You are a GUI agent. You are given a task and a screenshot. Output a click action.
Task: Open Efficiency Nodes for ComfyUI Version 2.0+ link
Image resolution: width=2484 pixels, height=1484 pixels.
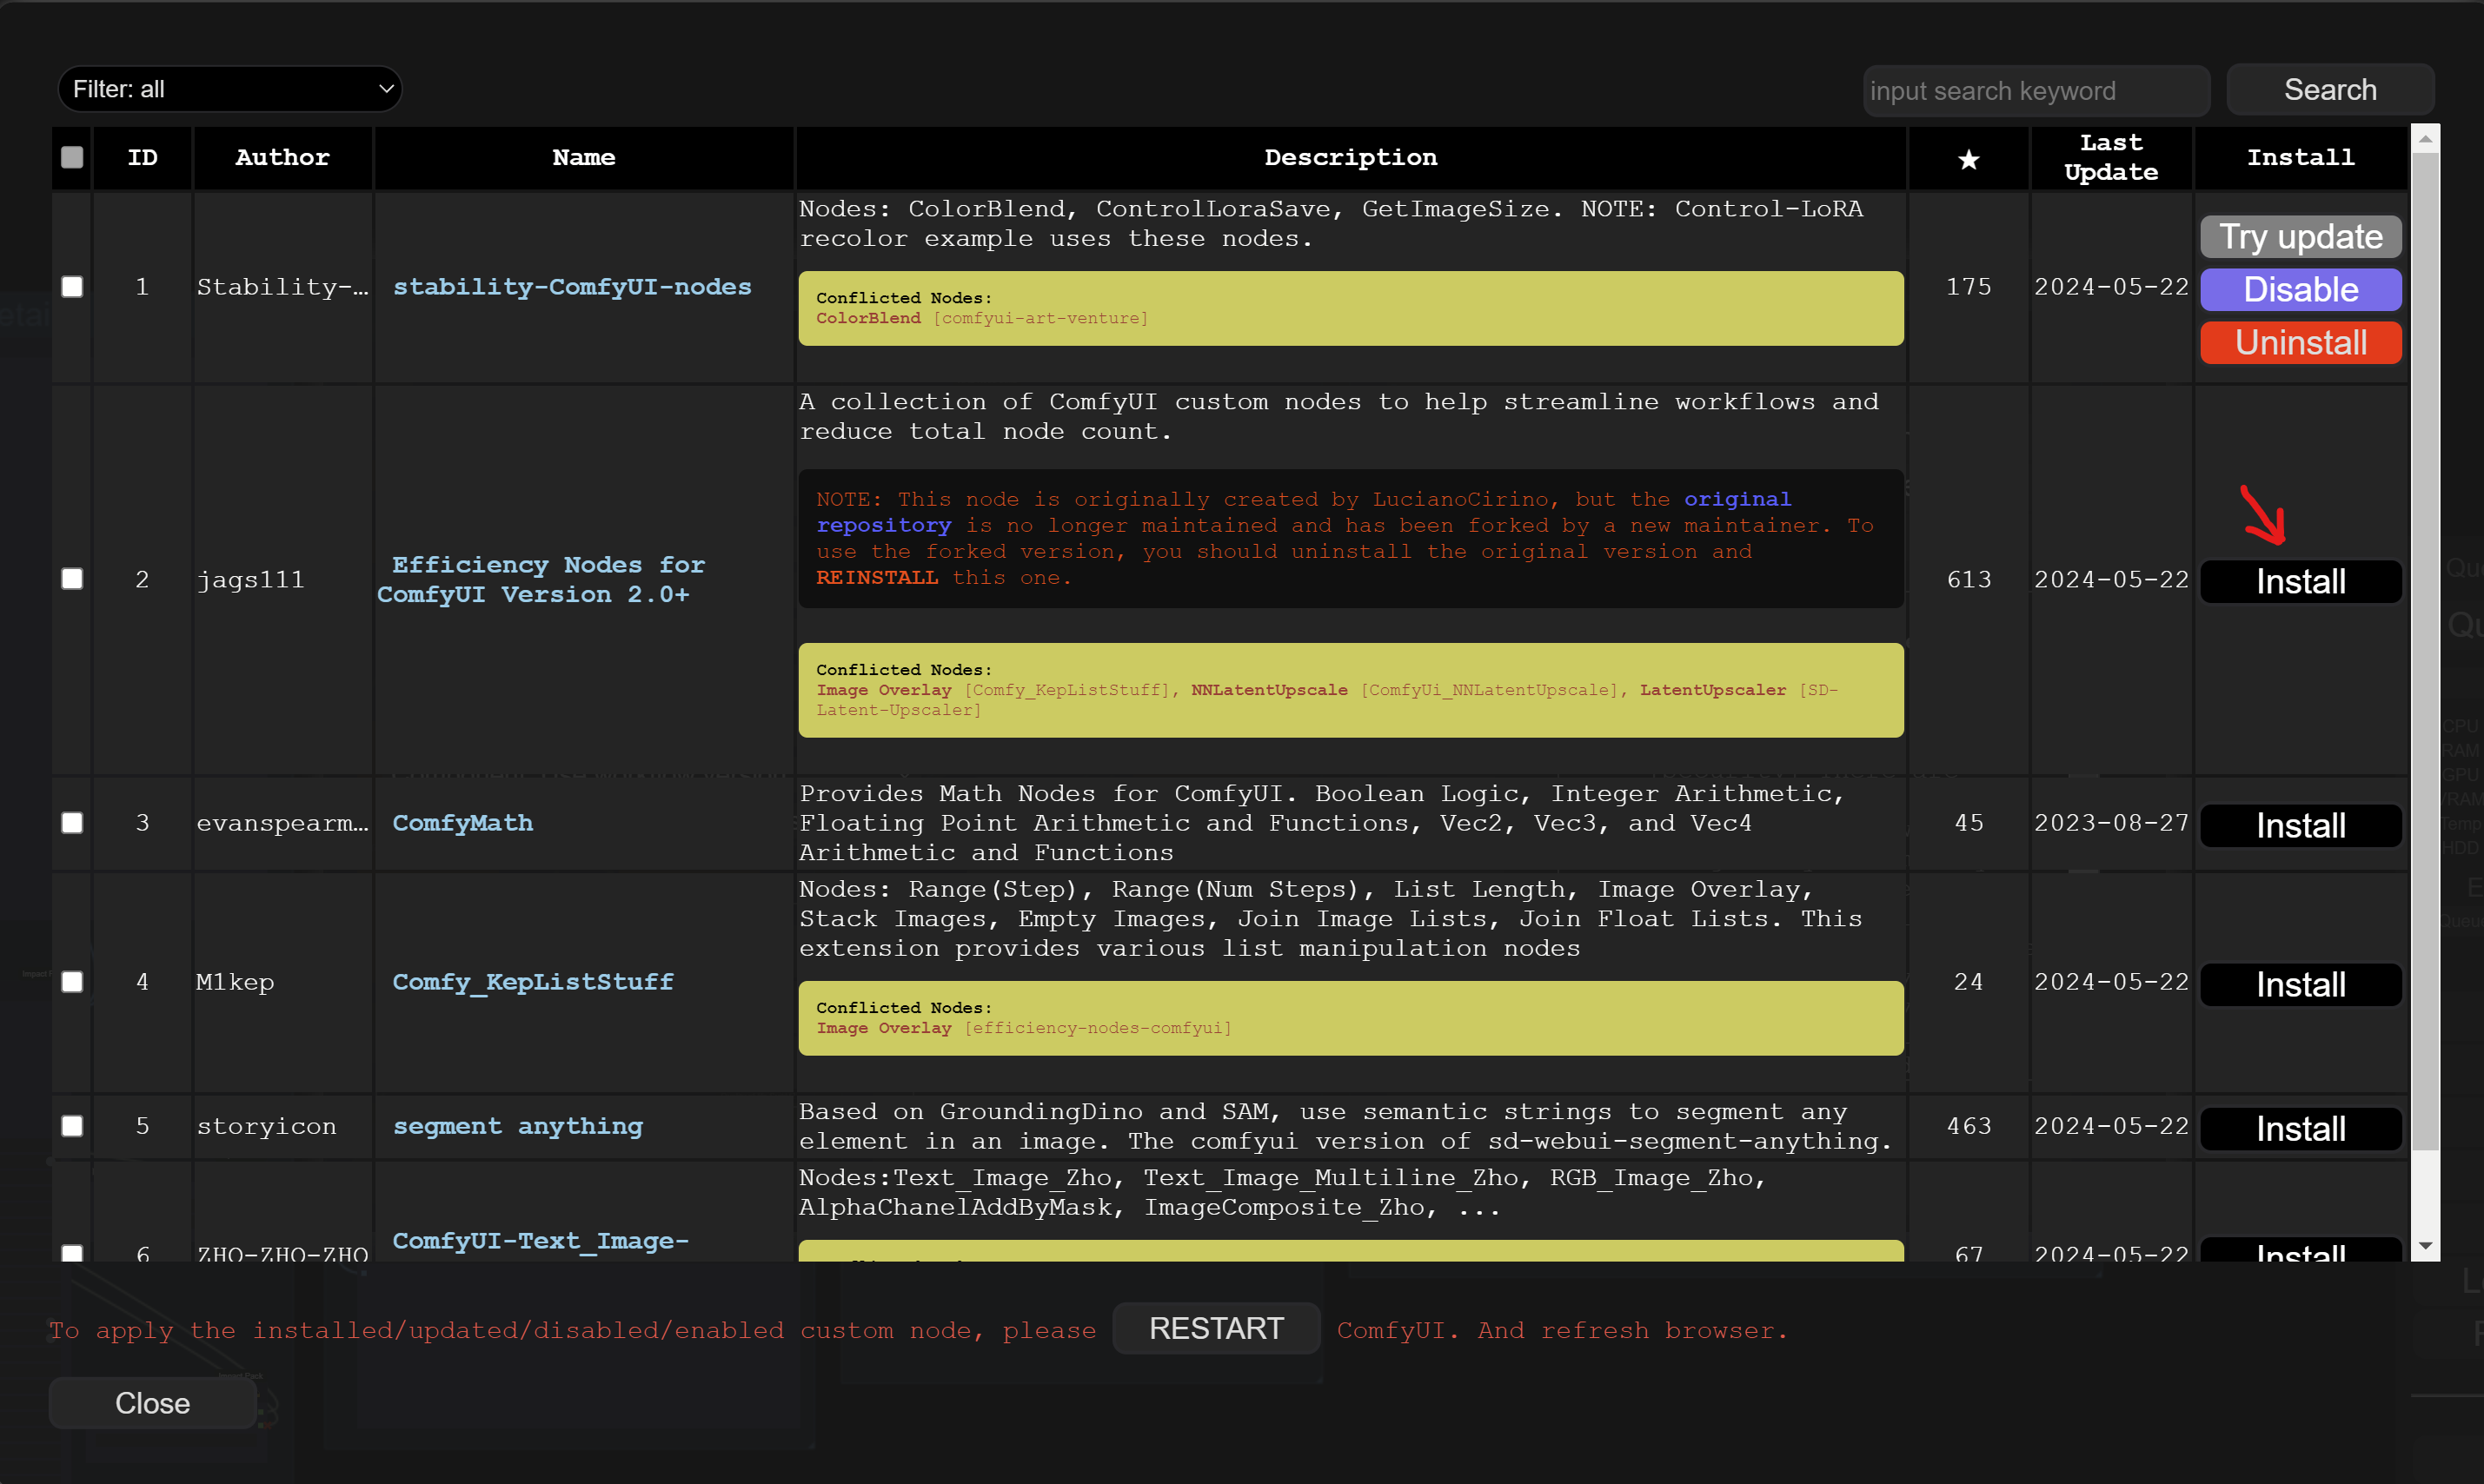click(x=541, y=579)
